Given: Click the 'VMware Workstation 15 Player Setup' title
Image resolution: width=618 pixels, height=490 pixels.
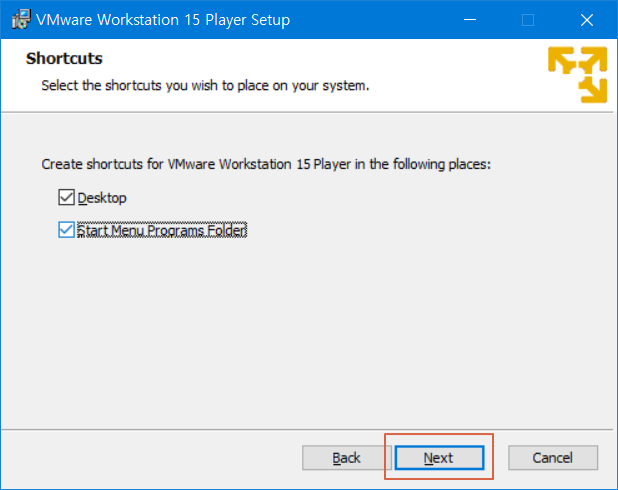Looking at the screenshot, I should click(x=163, y=20).
